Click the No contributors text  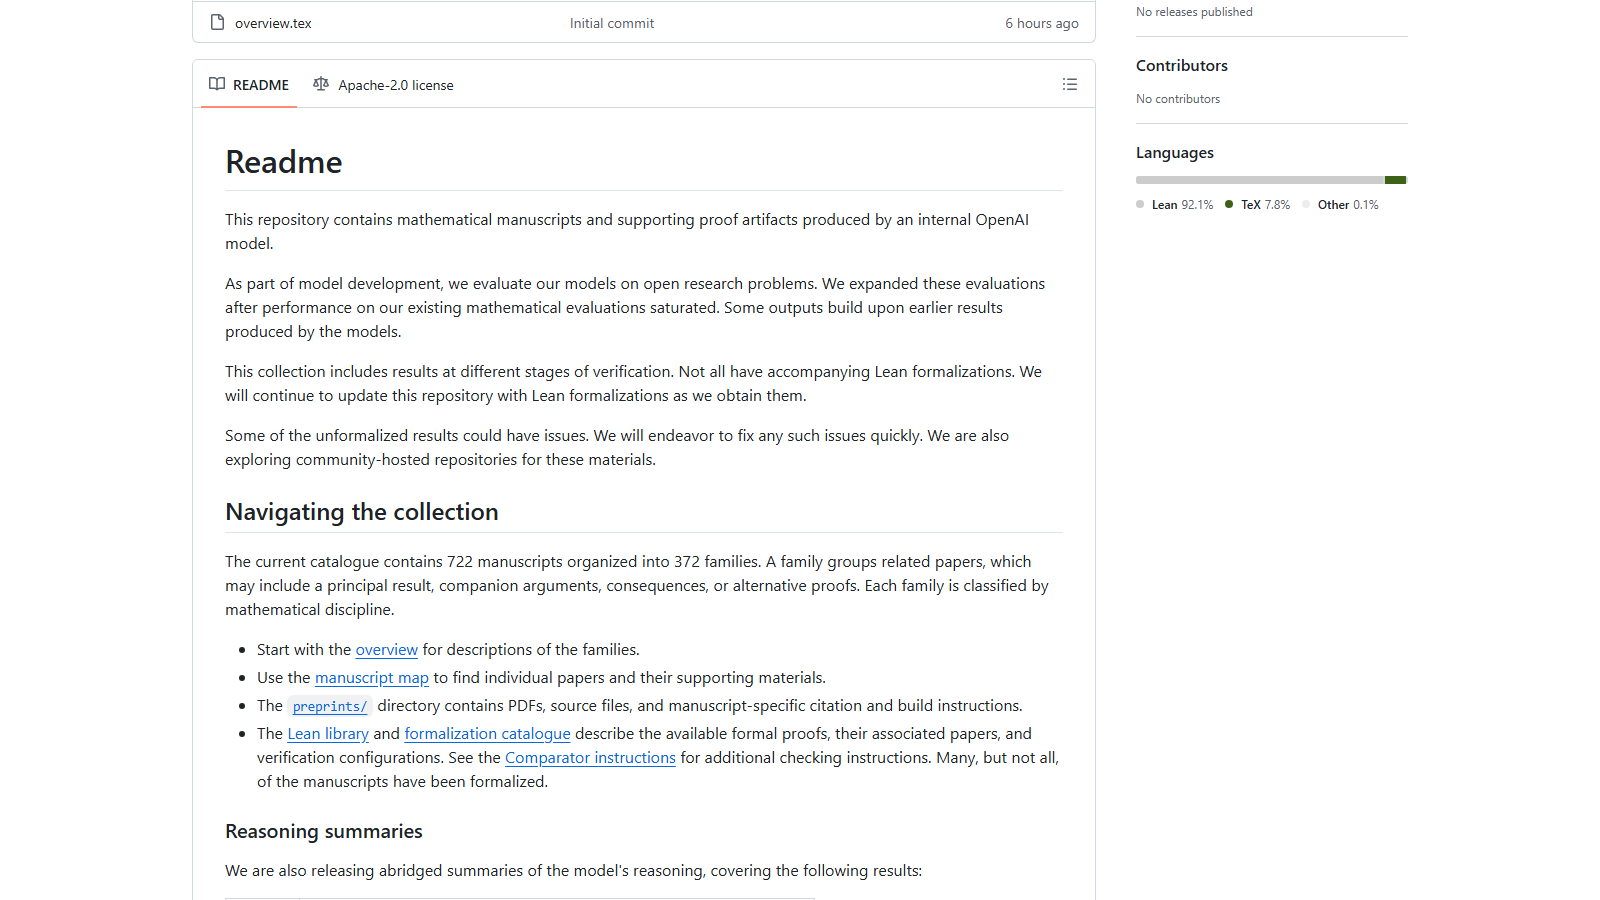click(1178, 99)
